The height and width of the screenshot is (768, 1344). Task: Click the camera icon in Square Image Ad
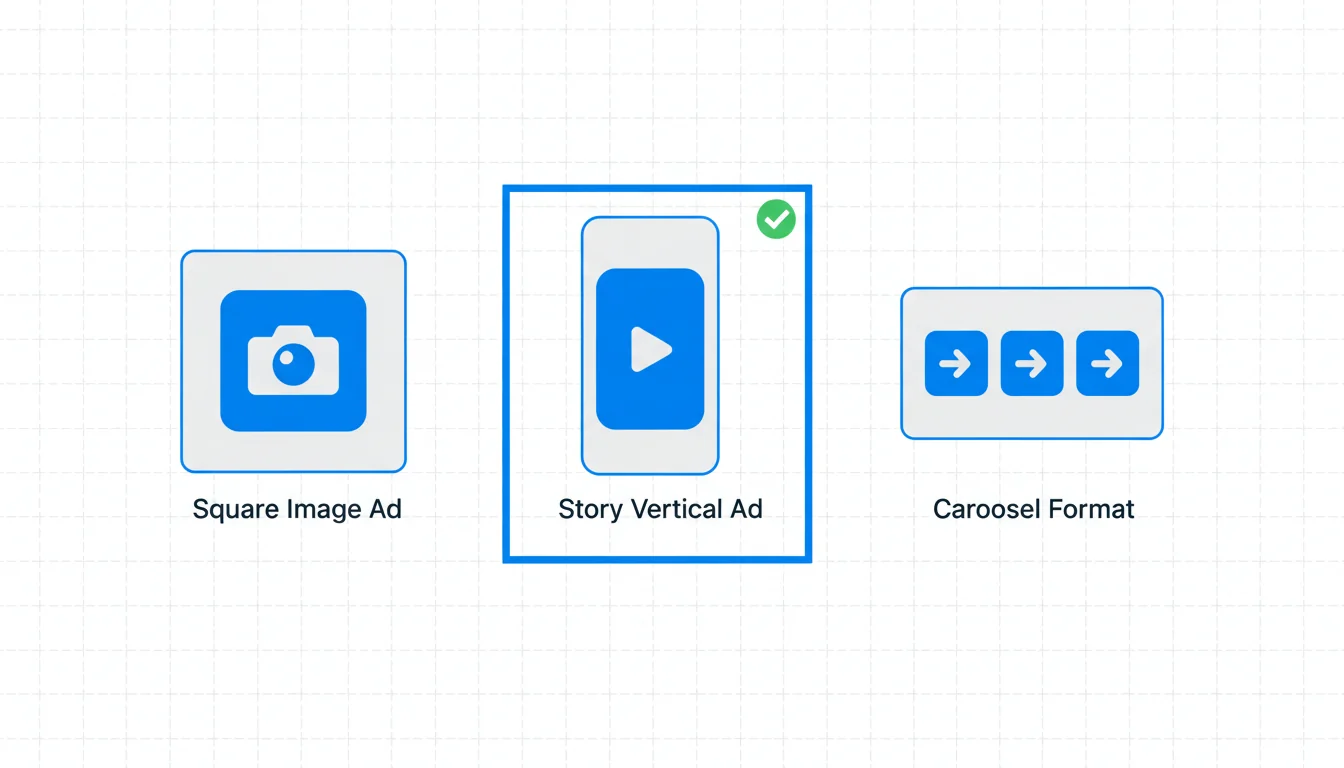tap(293, 361)
